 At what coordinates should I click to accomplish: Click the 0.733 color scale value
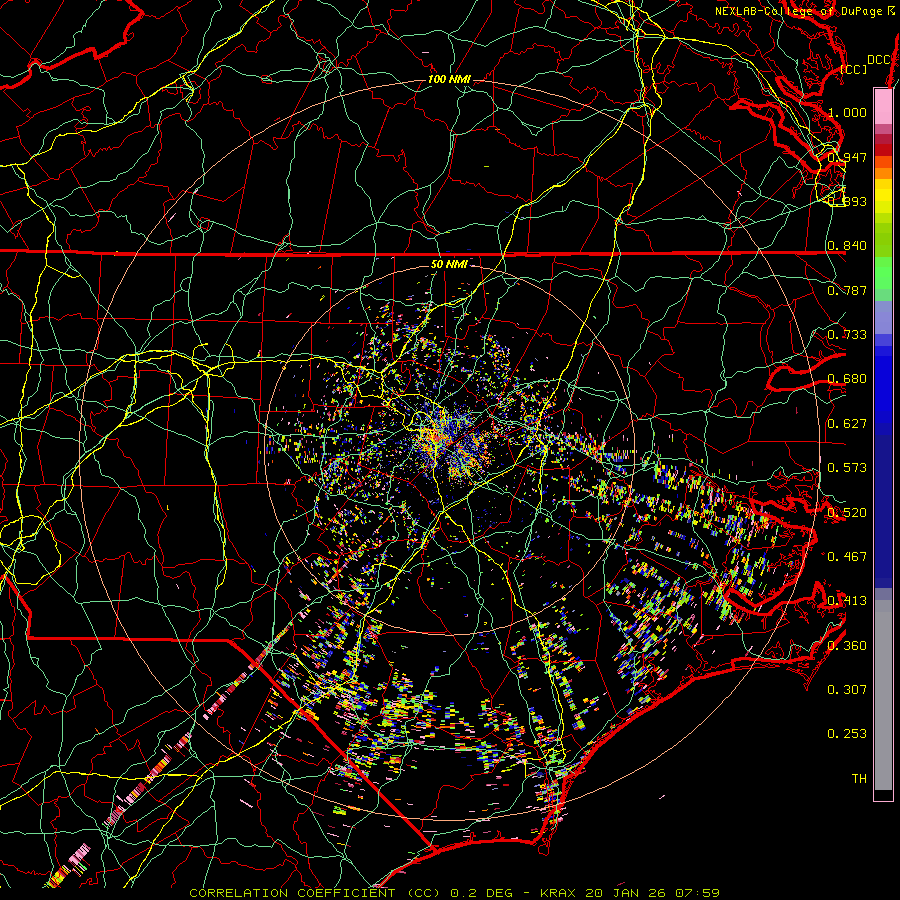click(847, 334)
